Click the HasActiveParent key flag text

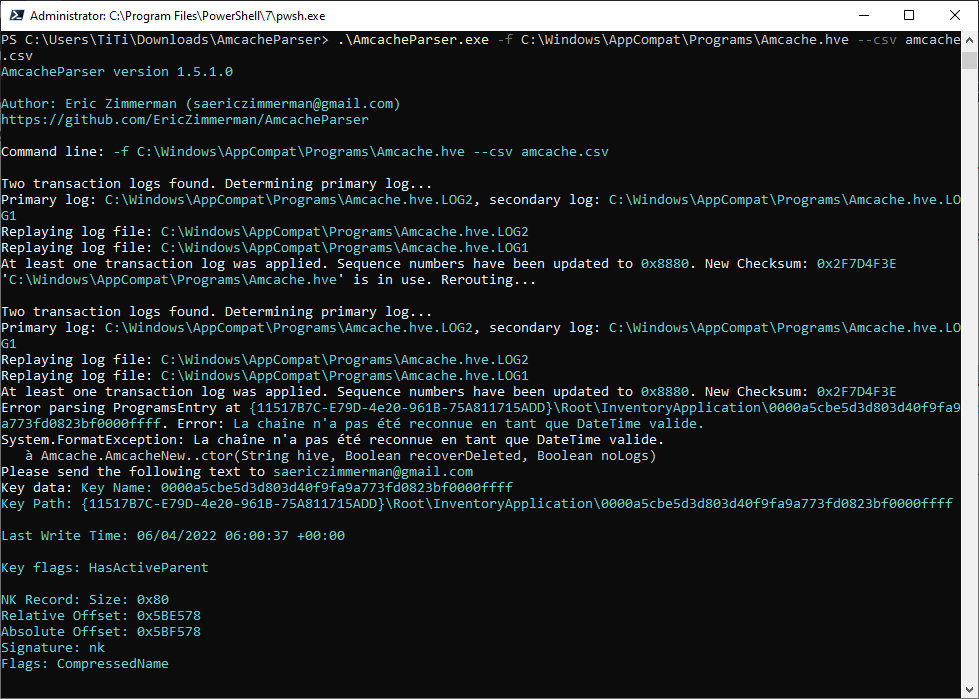click(148, 568)
